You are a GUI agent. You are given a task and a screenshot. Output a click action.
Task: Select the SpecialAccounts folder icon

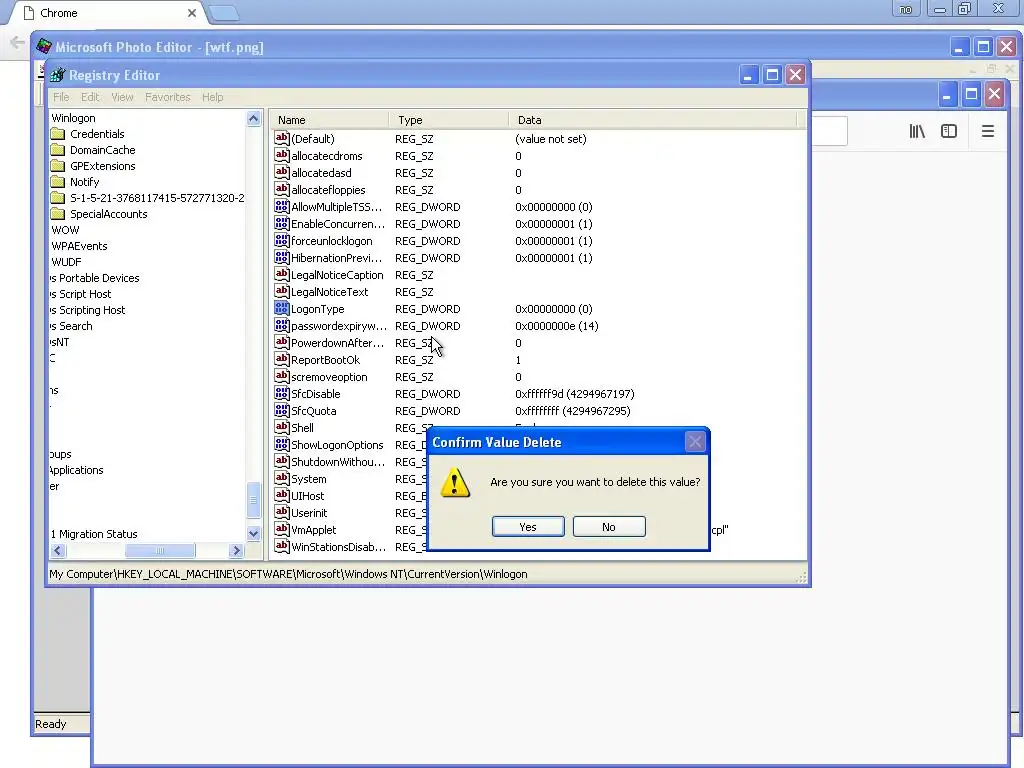58,214
